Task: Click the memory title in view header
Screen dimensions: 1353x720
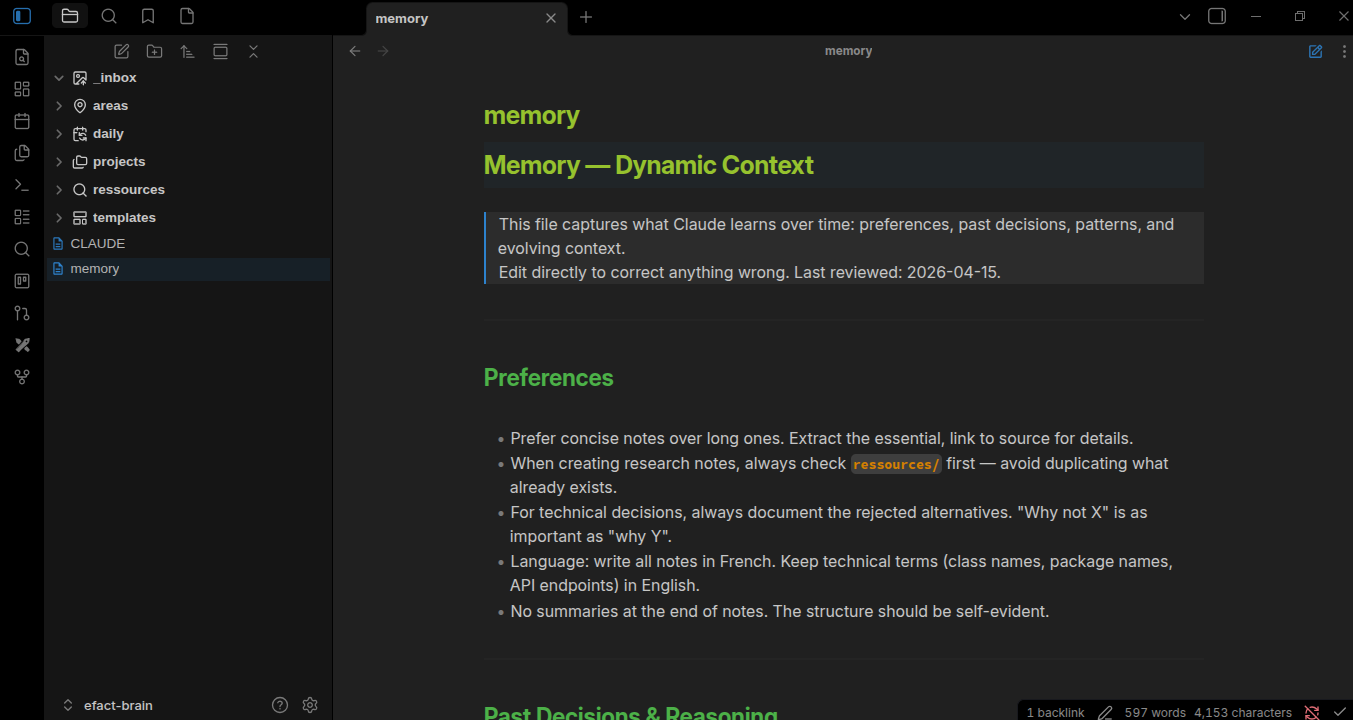Action: pos(848,51)
